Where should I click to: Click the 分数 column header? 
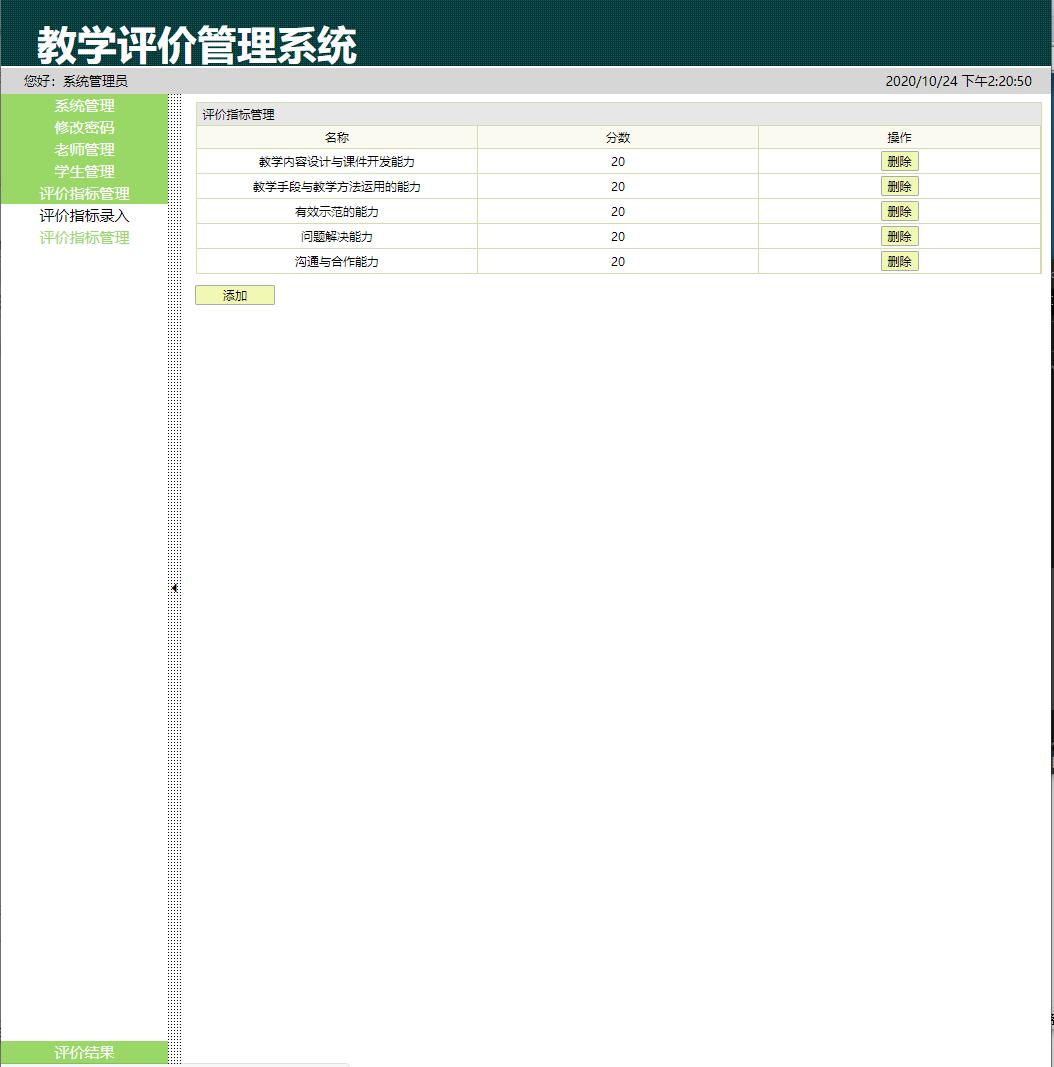pyautogui.click(x=618, y=136)
